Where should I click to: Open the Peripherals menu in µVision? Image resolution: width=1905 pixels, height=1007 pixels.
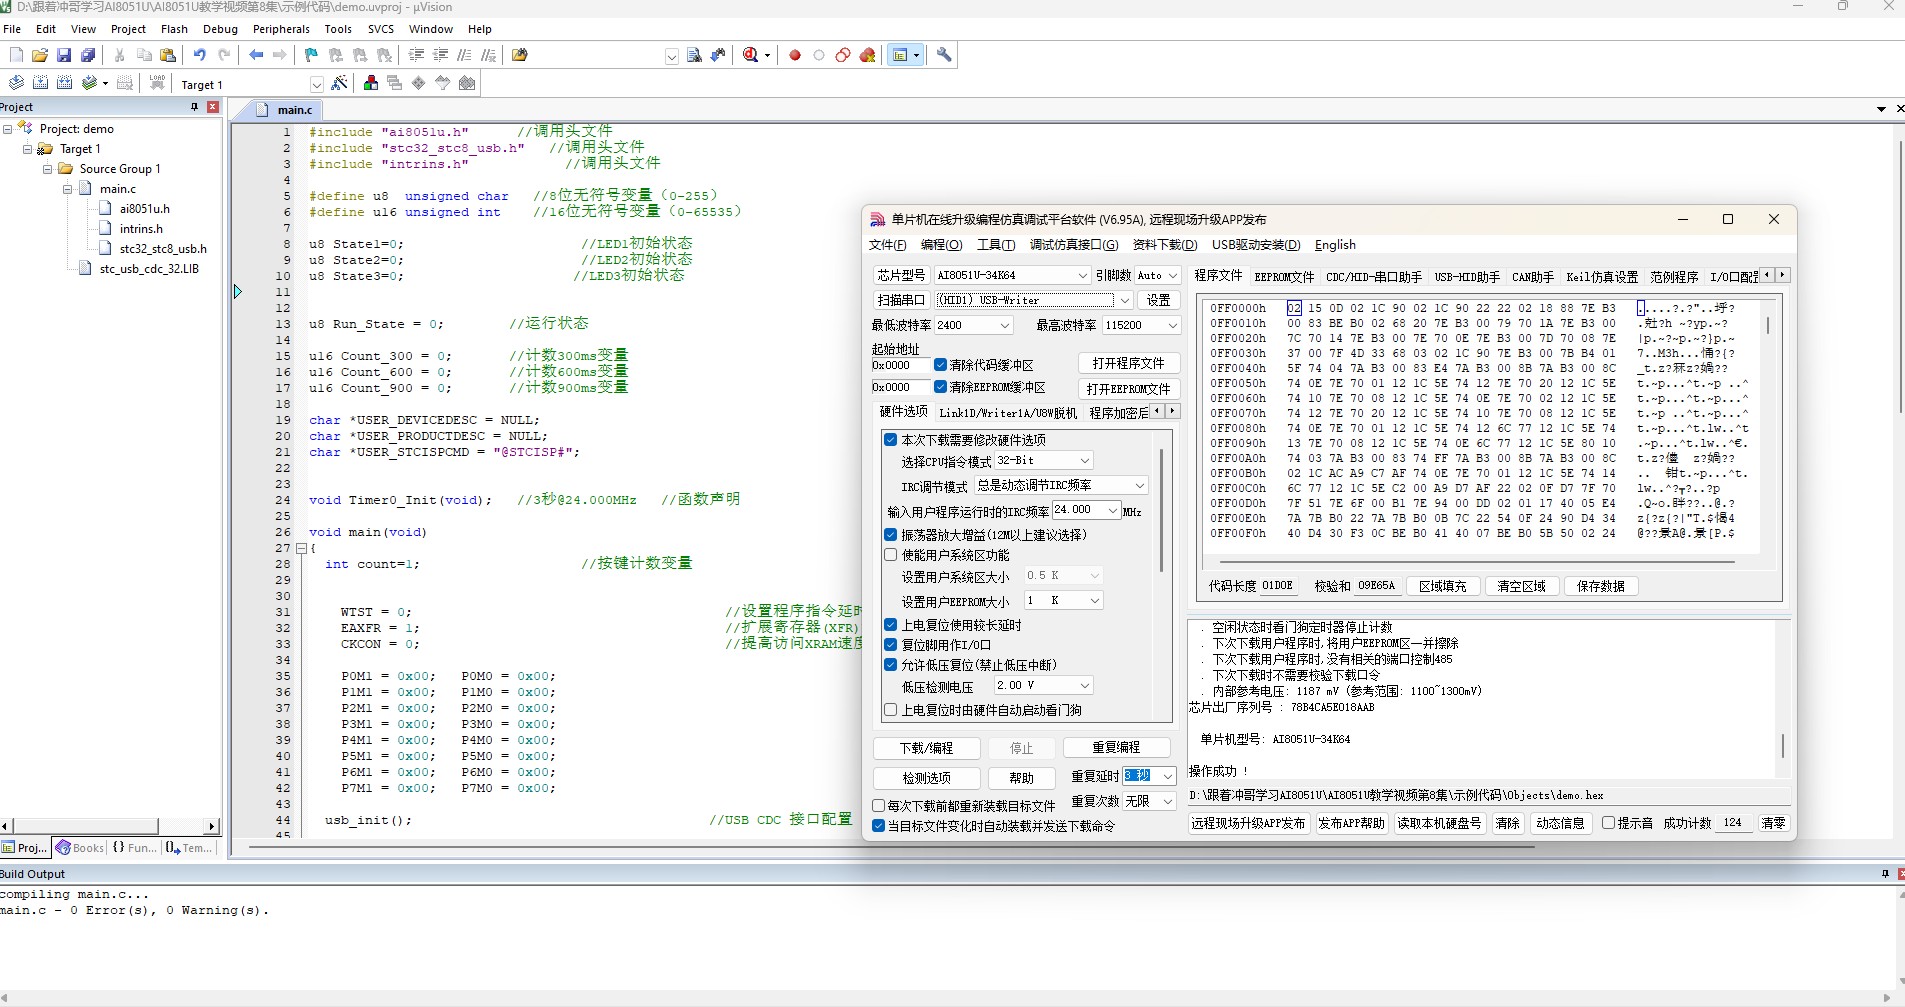click(x=281, y=29)
